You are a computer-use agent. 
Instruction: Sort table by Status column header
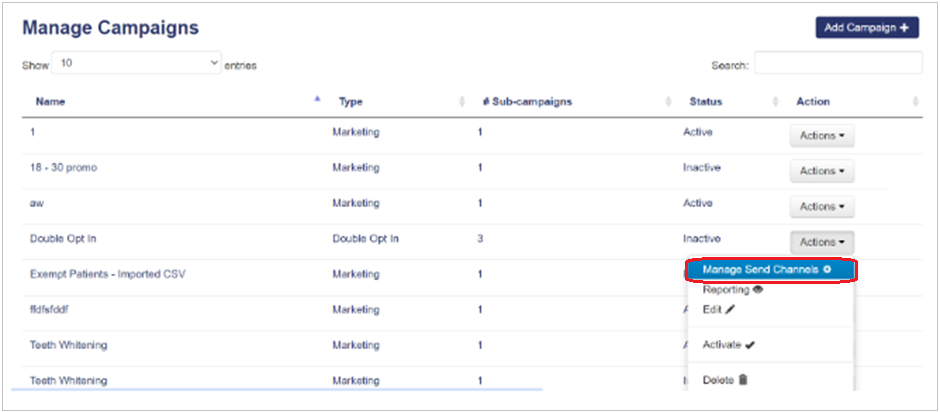click(x=706, y=101)
